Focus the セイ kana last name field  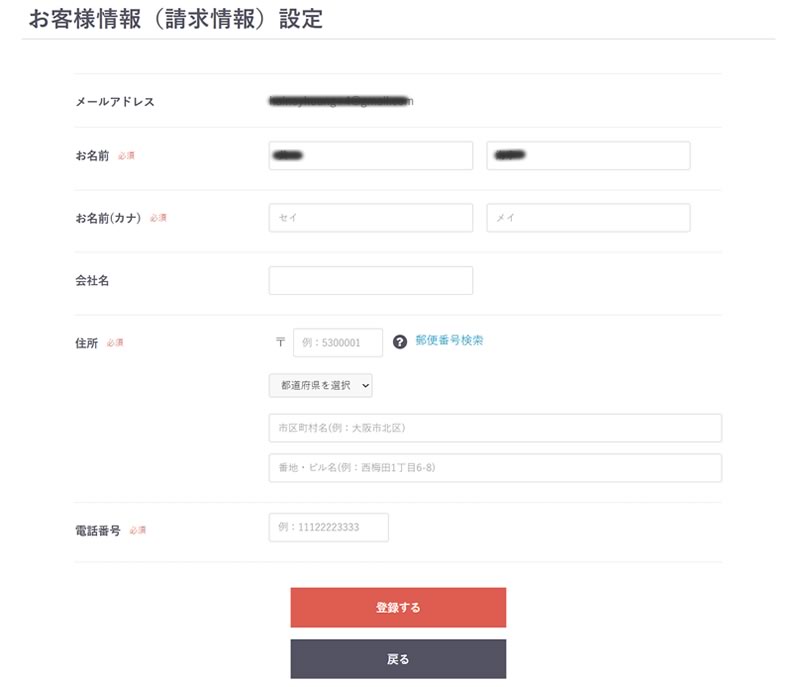point(370,218)
